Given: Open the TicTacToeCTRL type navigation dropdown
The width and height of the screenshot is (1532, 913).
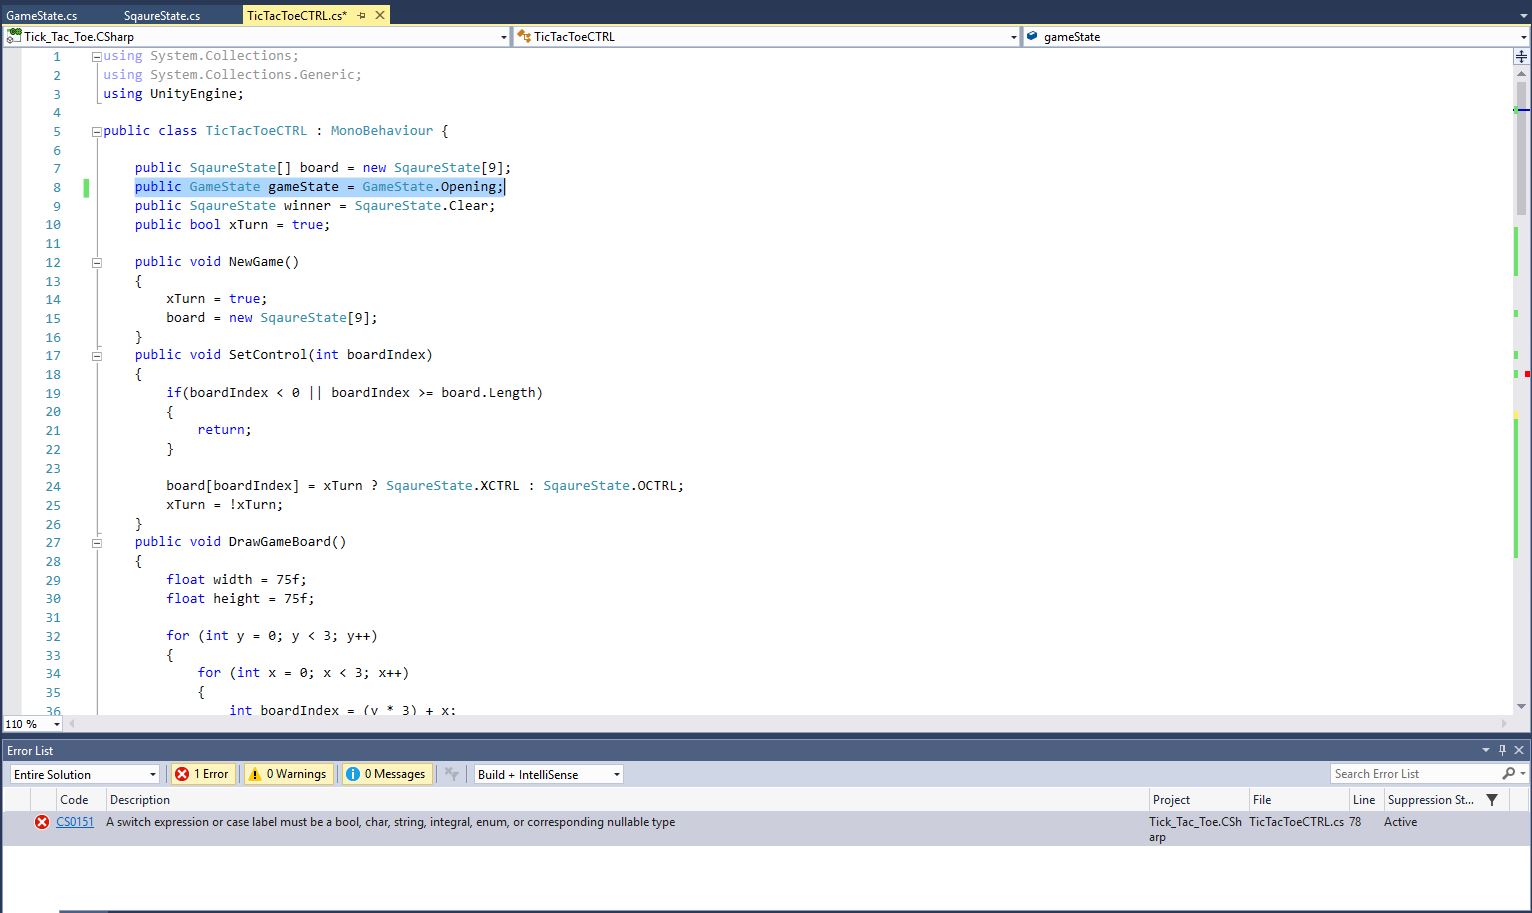Looking at the screenshot, I should [x=1013, y=37].
